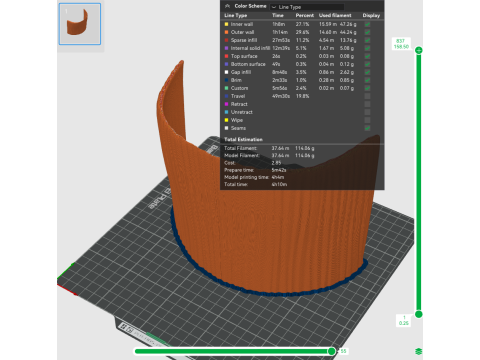Select the Outer wall row label
Image resolution: width=480 pixels, height=360 pixels.
click(242, 32)
